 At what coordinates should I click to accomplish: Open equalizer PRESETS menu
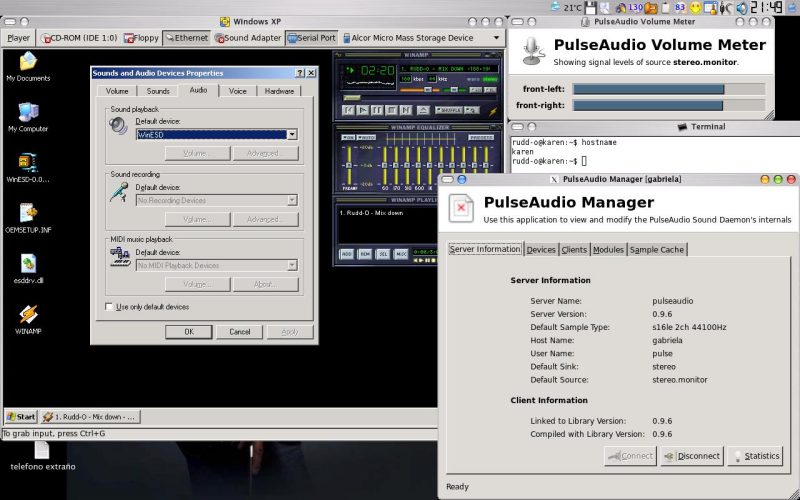click(481, 138)
